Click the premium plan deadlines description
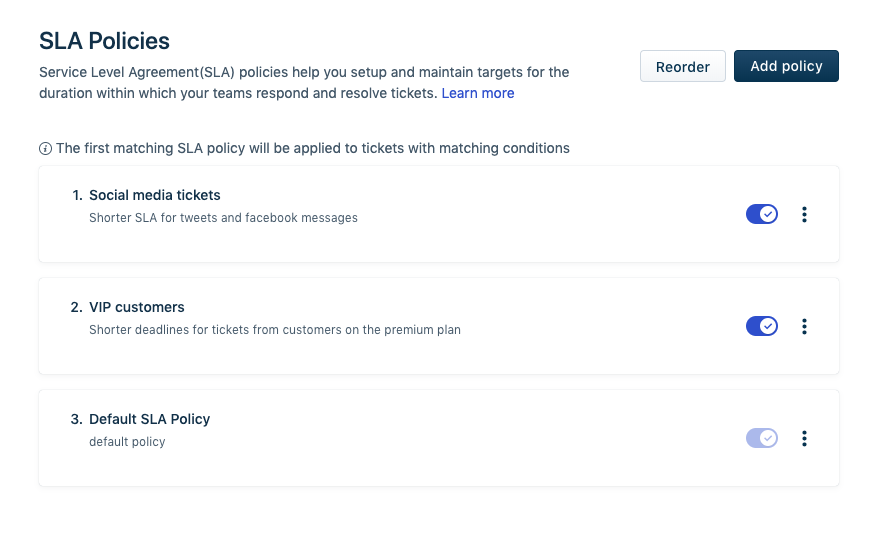Image resolution: width=877 pixels, height=551 pixels. (x=275, y=329)
